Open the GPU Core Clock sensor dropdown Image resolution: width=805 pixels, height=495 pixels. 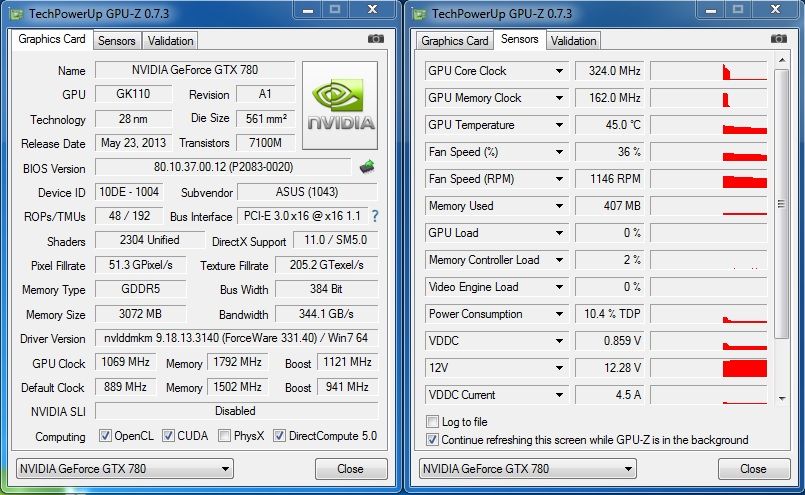(559, 71)
